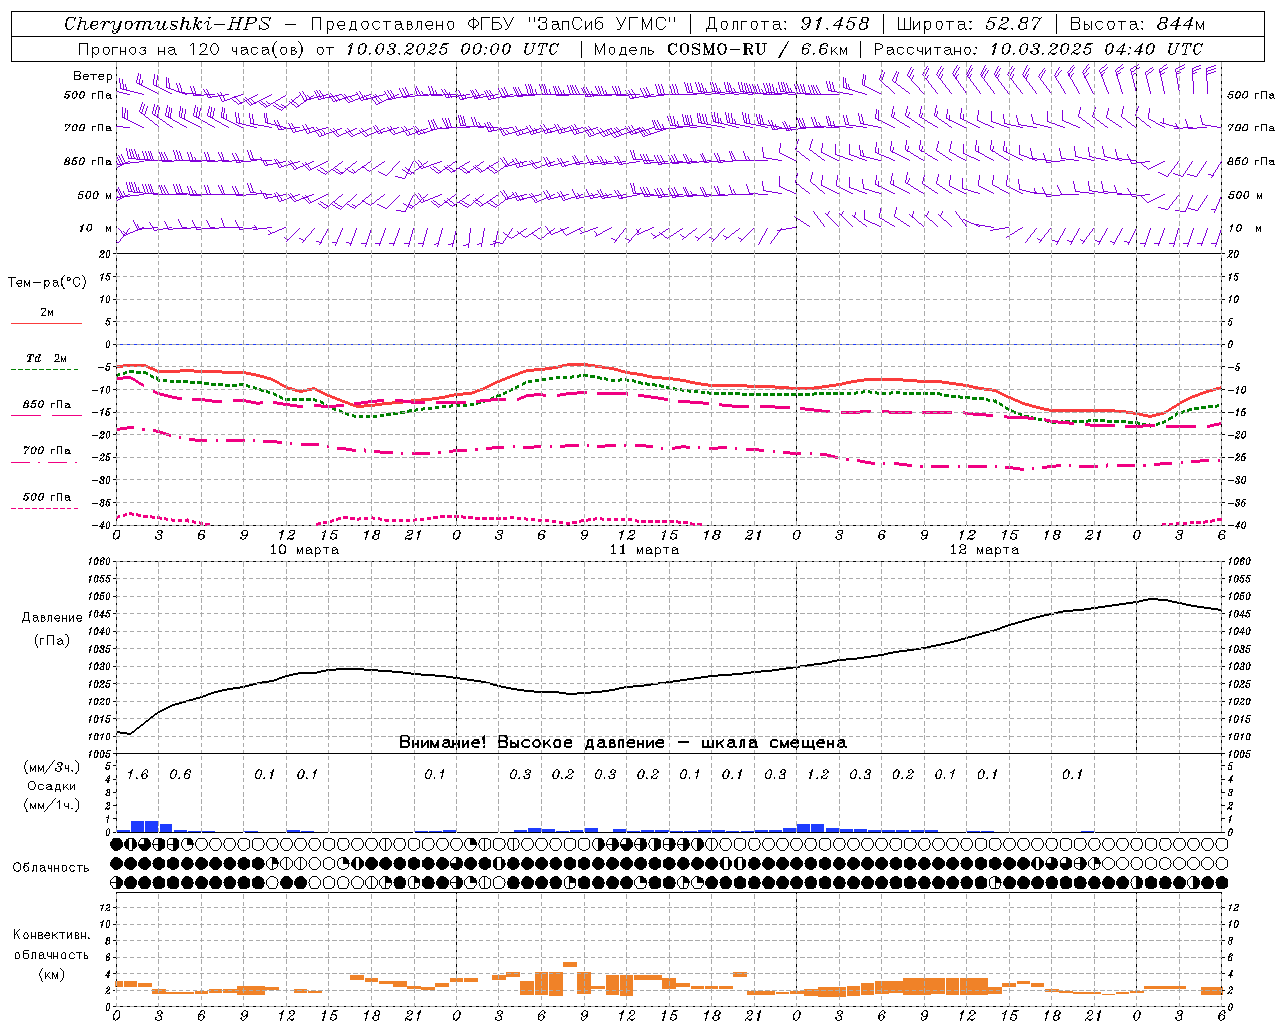Viewport: 1280px width, 1024px height.
Task: Click the dotted line sample under 500 гПа legend
Action: pyautogui.click(x=45, y=508)
